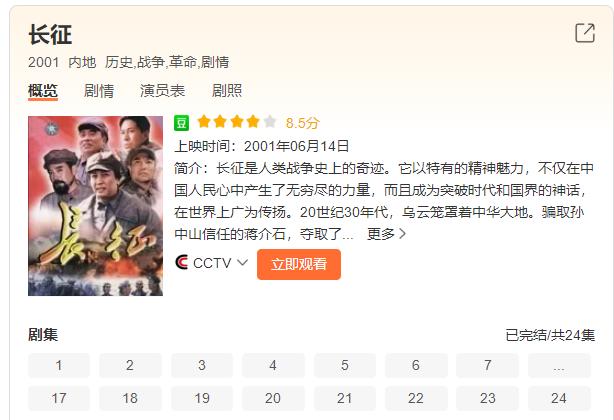Select episode 24
This screenshot has width=614, height=420.
[559, 398]
